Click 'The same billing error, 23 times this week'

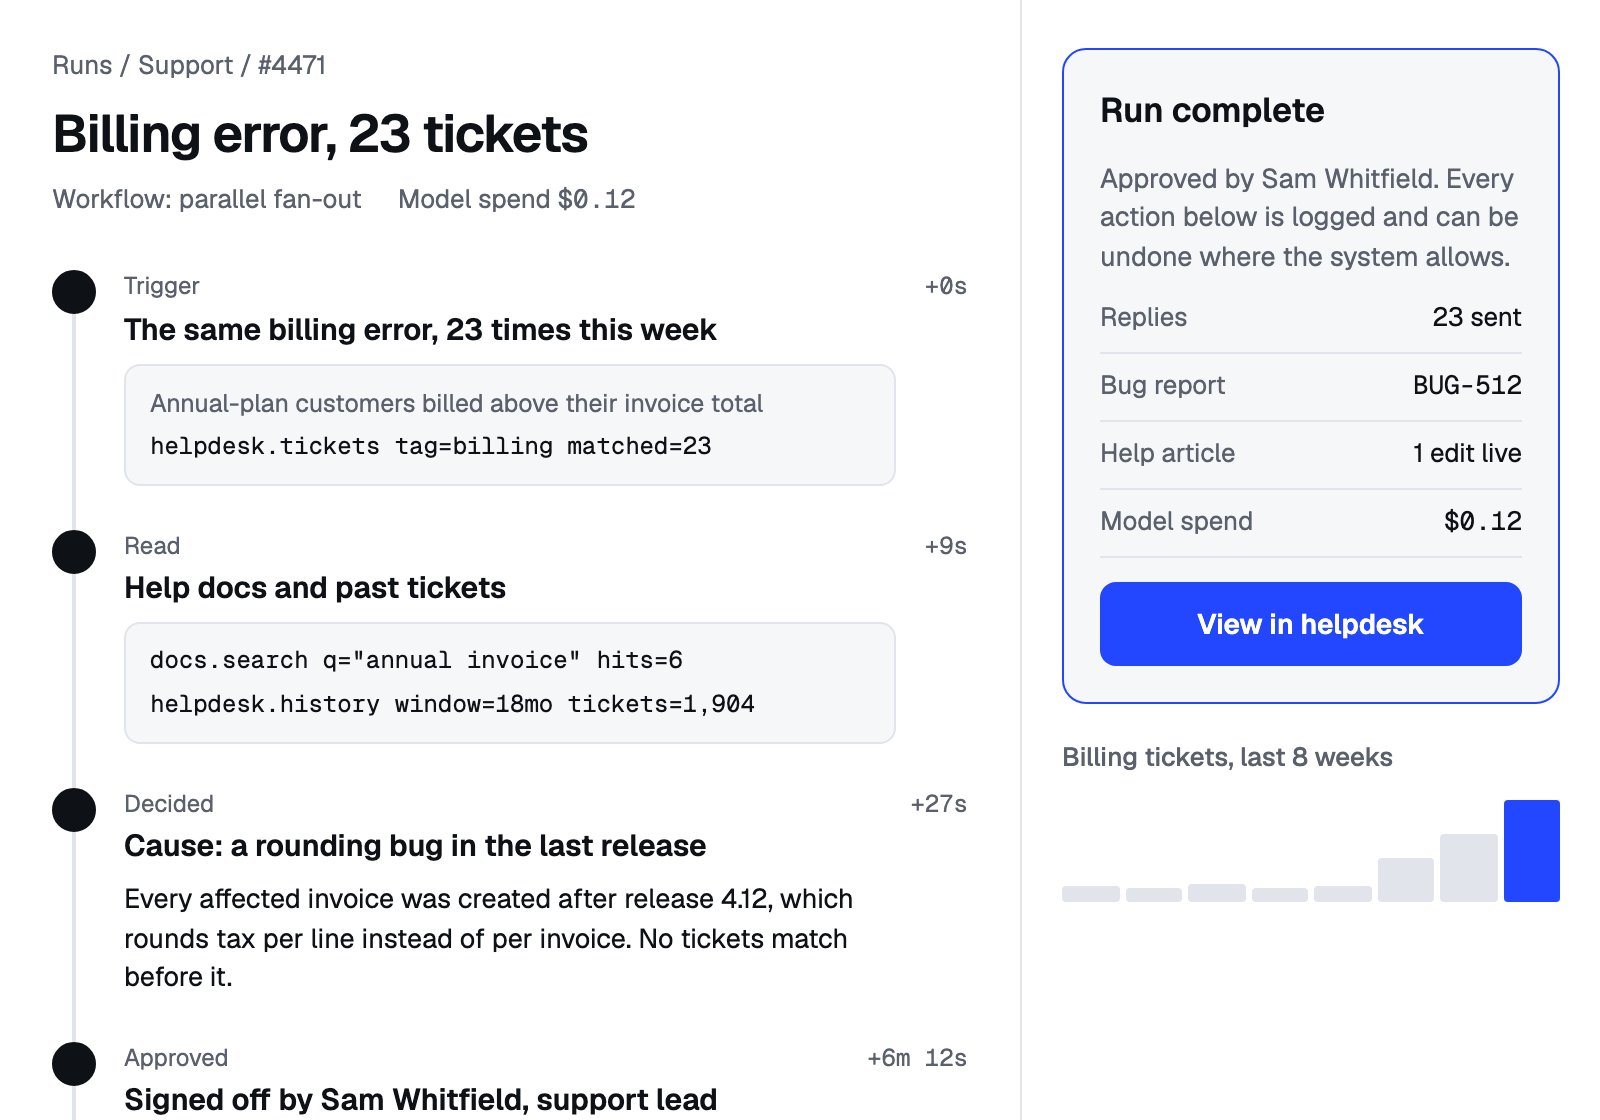coord(420,330)
